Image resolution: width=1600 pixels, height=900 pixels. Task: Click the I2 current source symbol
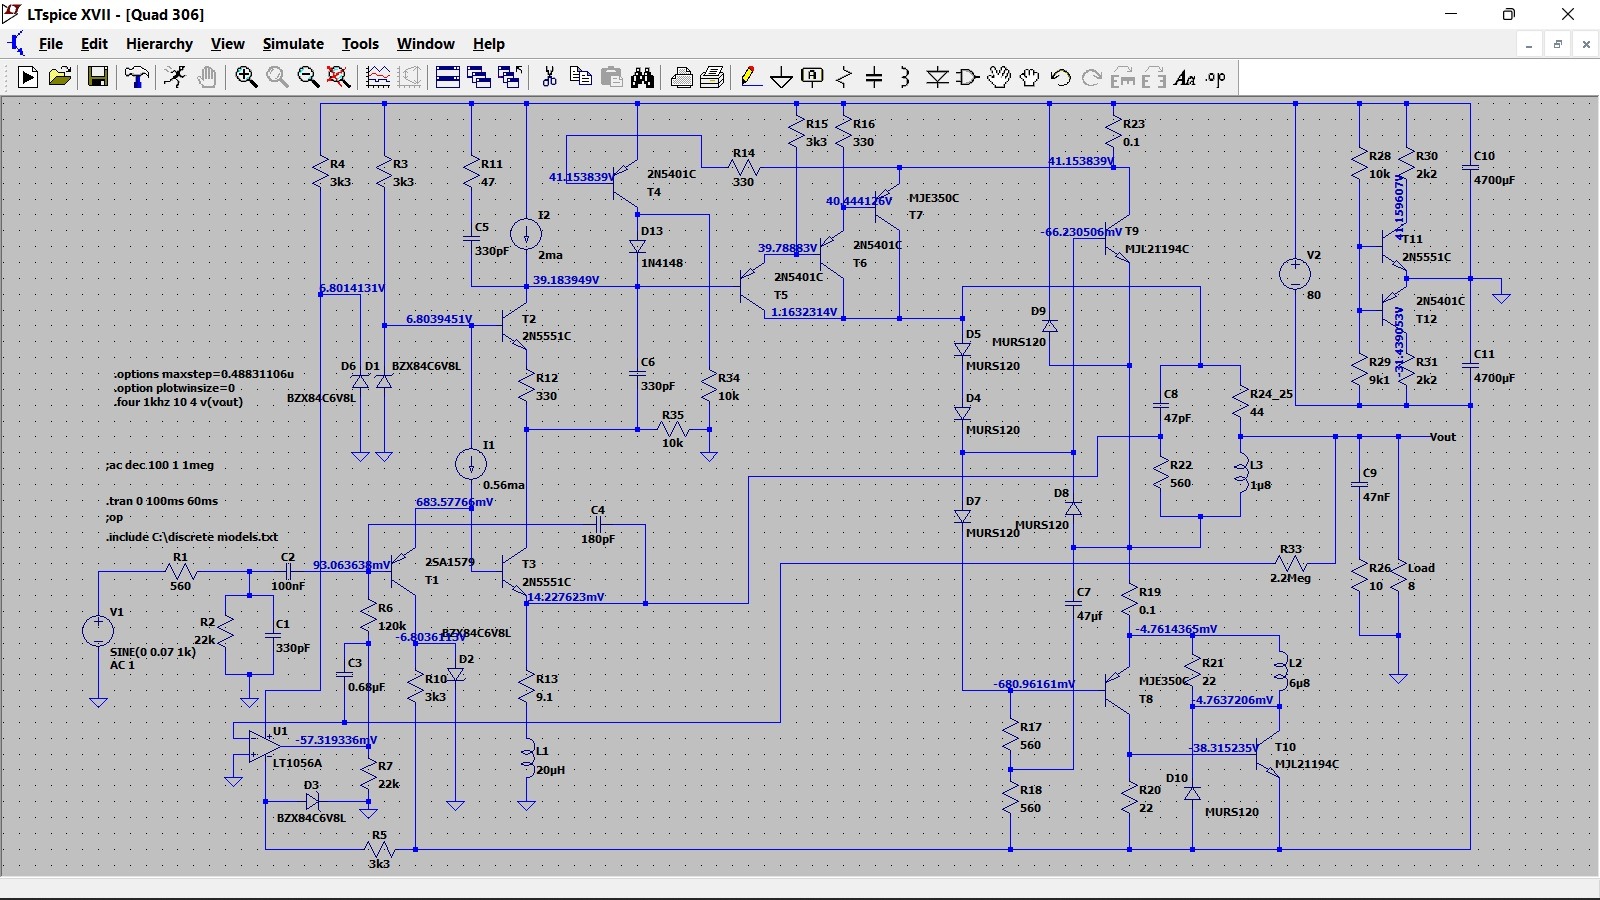[x=526, y=234]
